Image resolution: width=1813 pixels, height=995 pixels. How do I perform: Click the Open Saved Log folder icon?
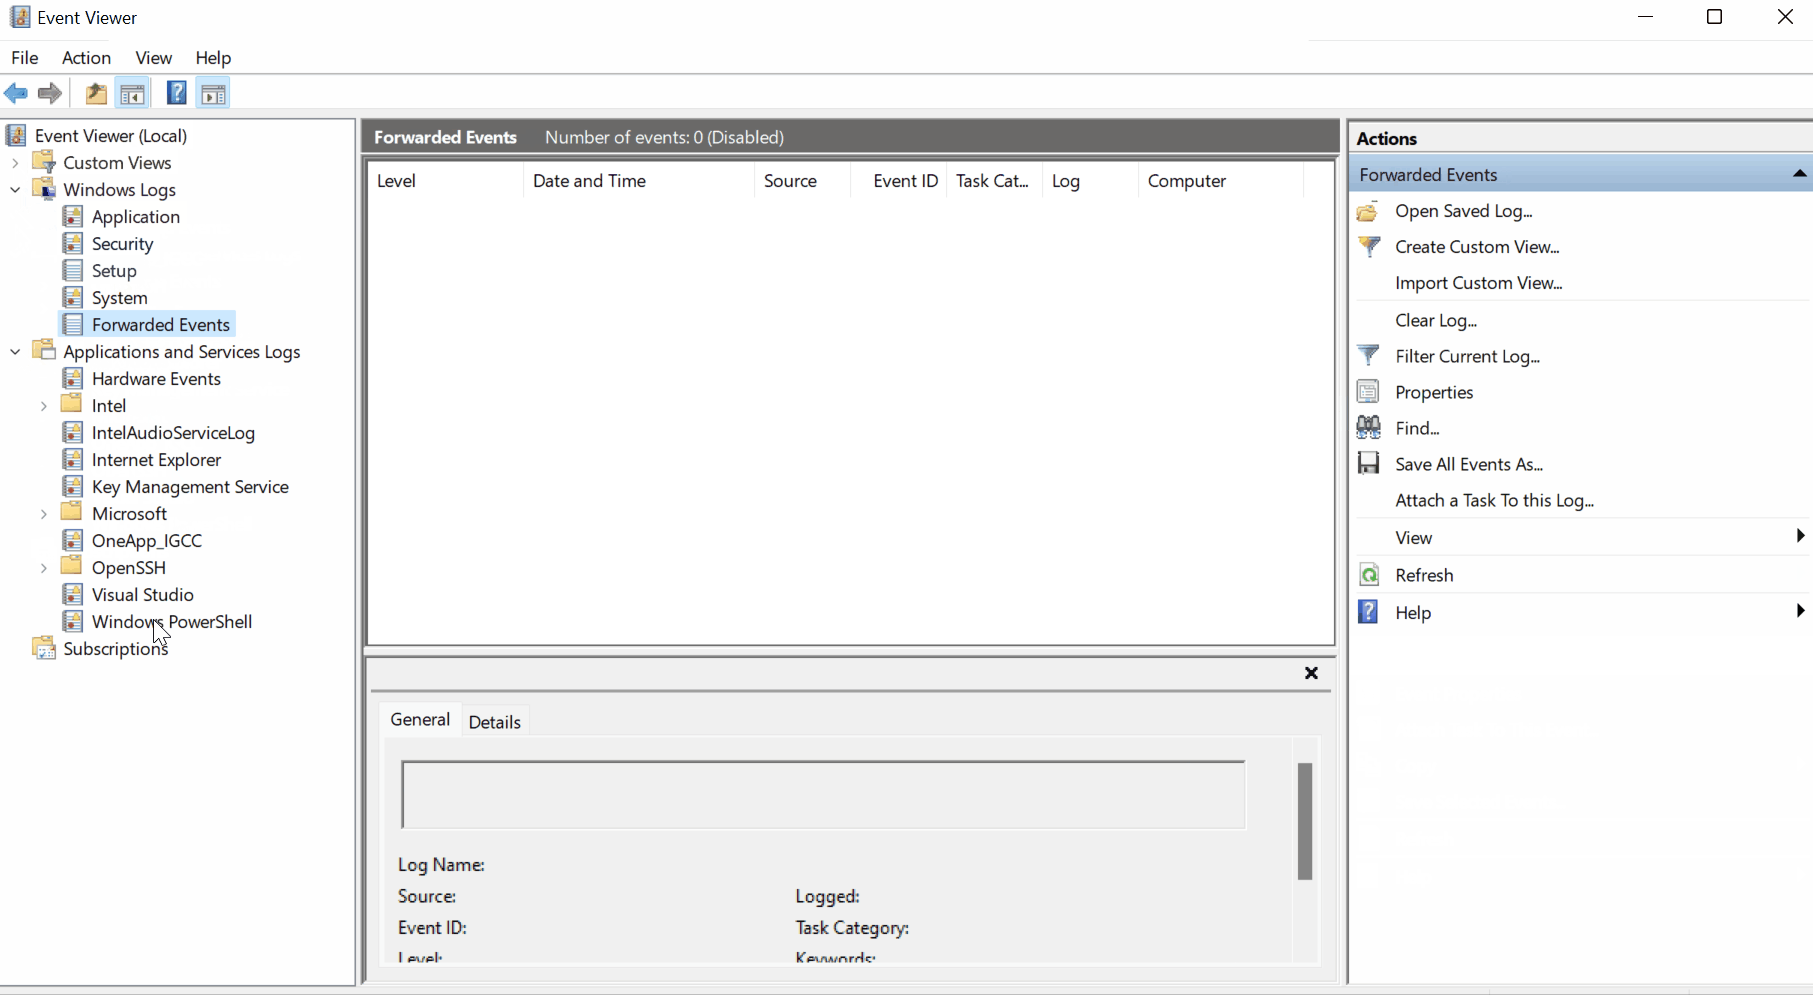pyautogui.click(x=1368, y=211)
